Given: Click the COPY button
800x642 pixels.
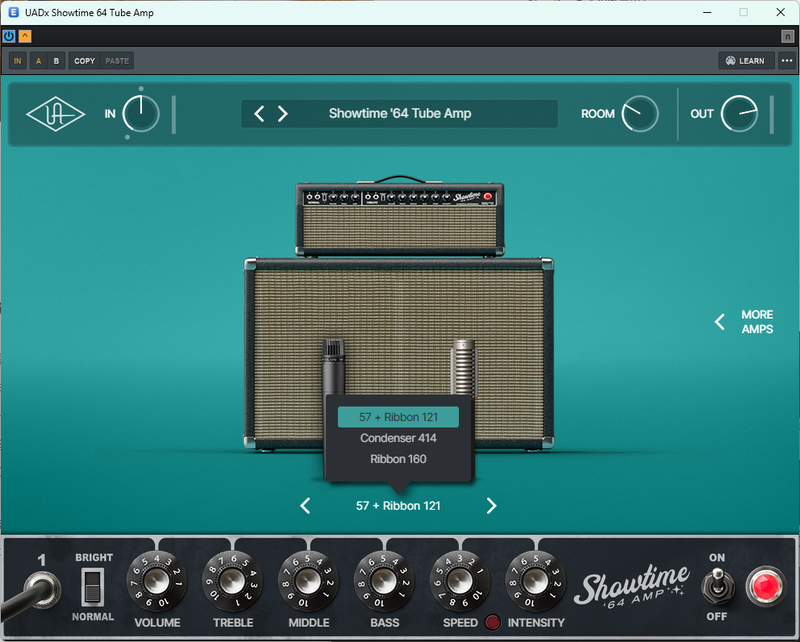Looking at the screenshot, I should point(85,61).
